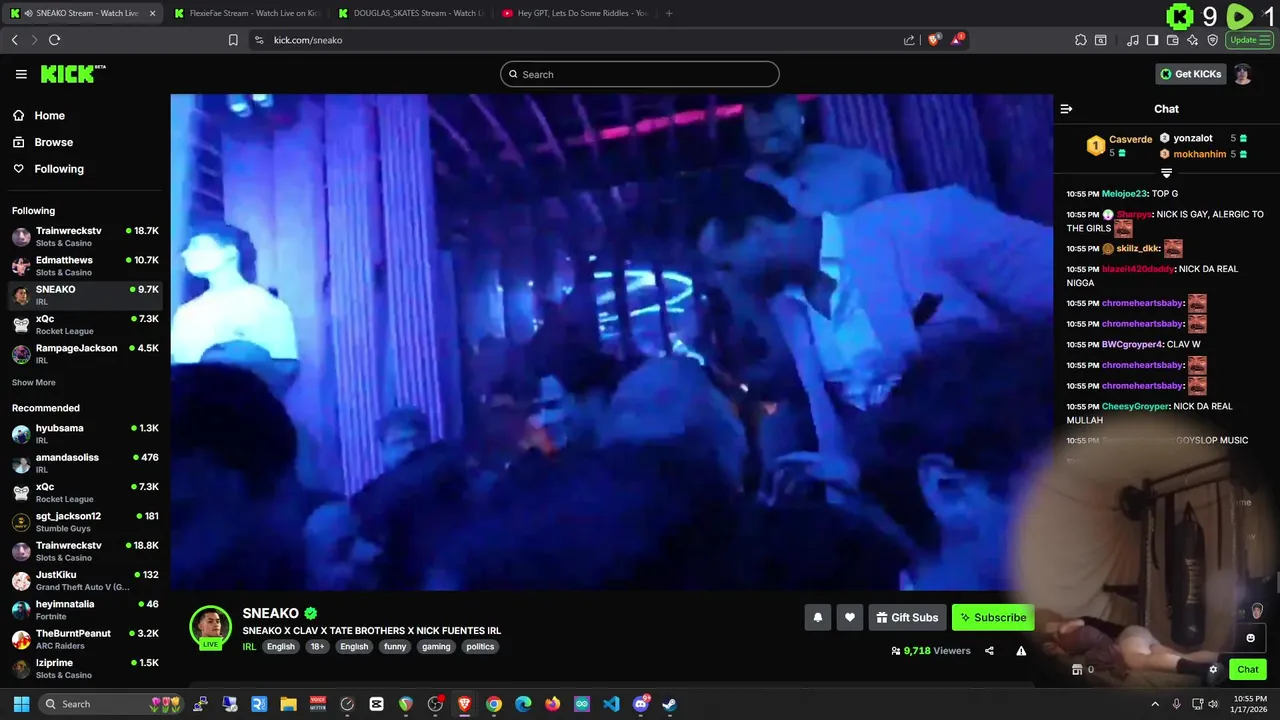Open RampageJackson channel in Following

(85, 354)
